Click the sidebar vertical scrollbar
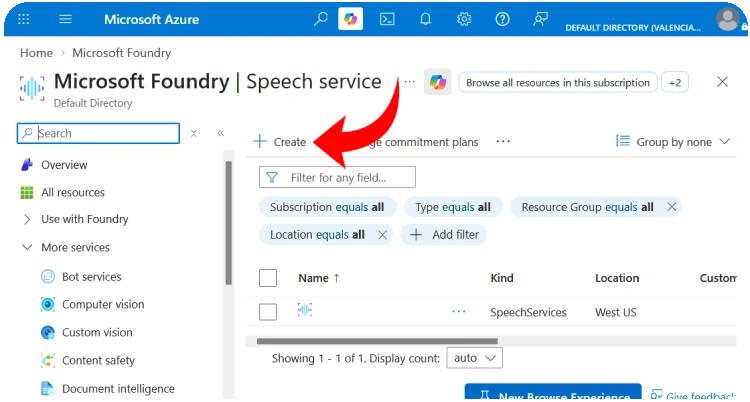This screenshot has width=750, height=402. tap(229, 223)
